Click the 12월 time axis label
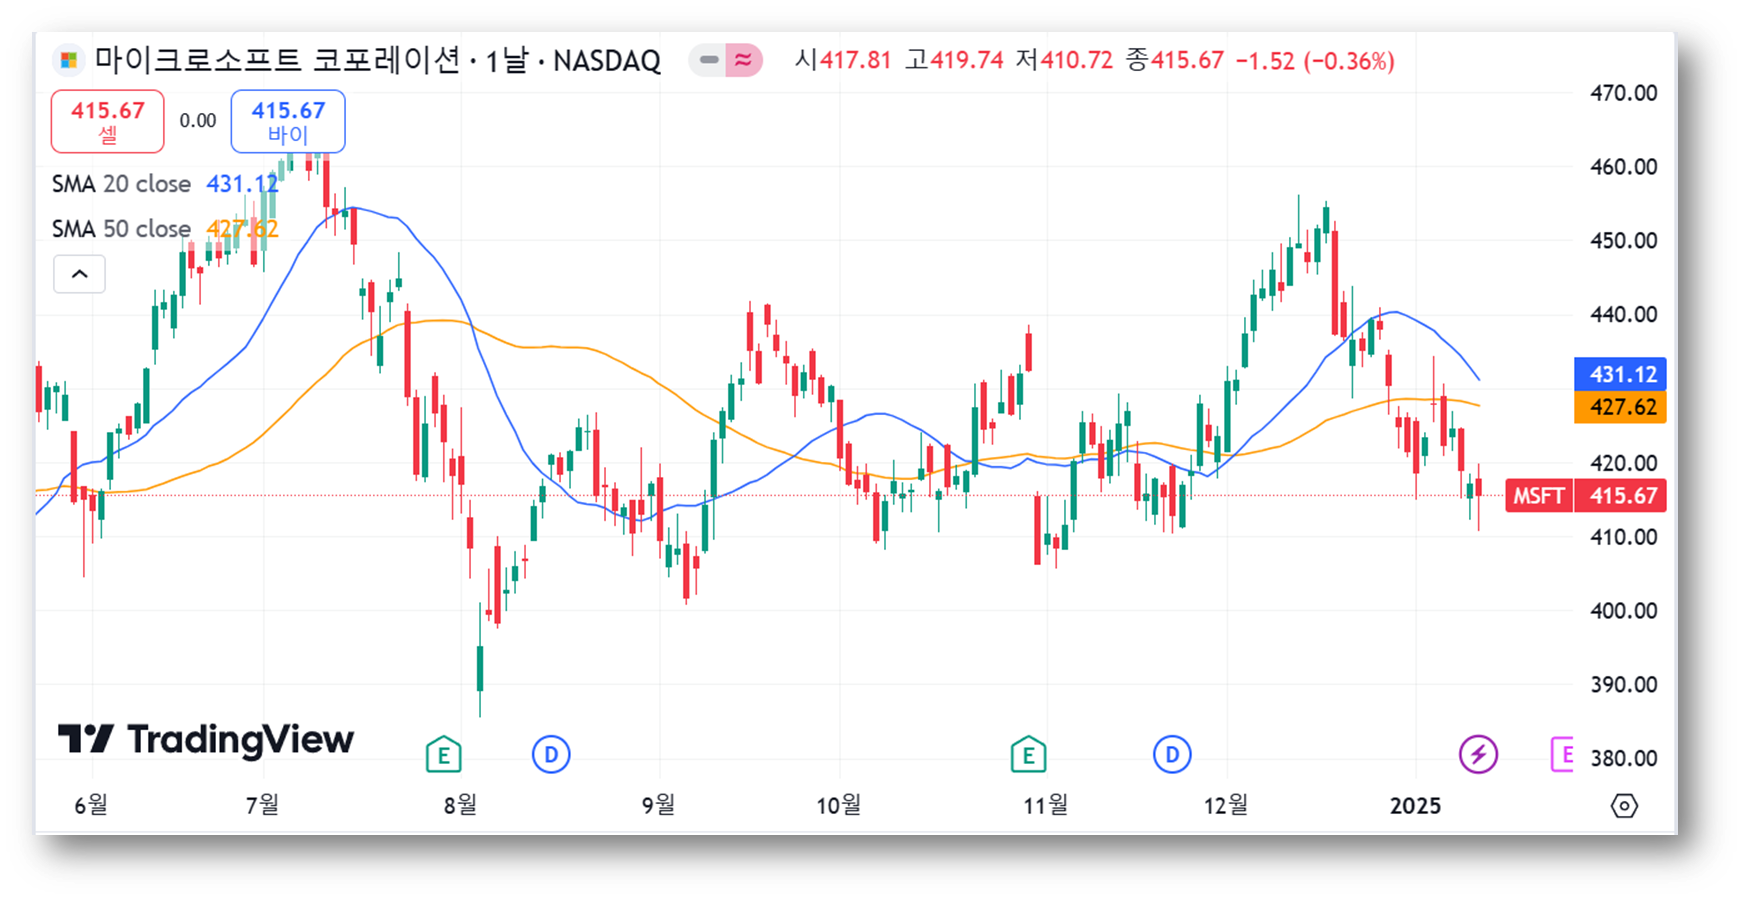The image size is (1743, 900). (x=1226, y=805)
